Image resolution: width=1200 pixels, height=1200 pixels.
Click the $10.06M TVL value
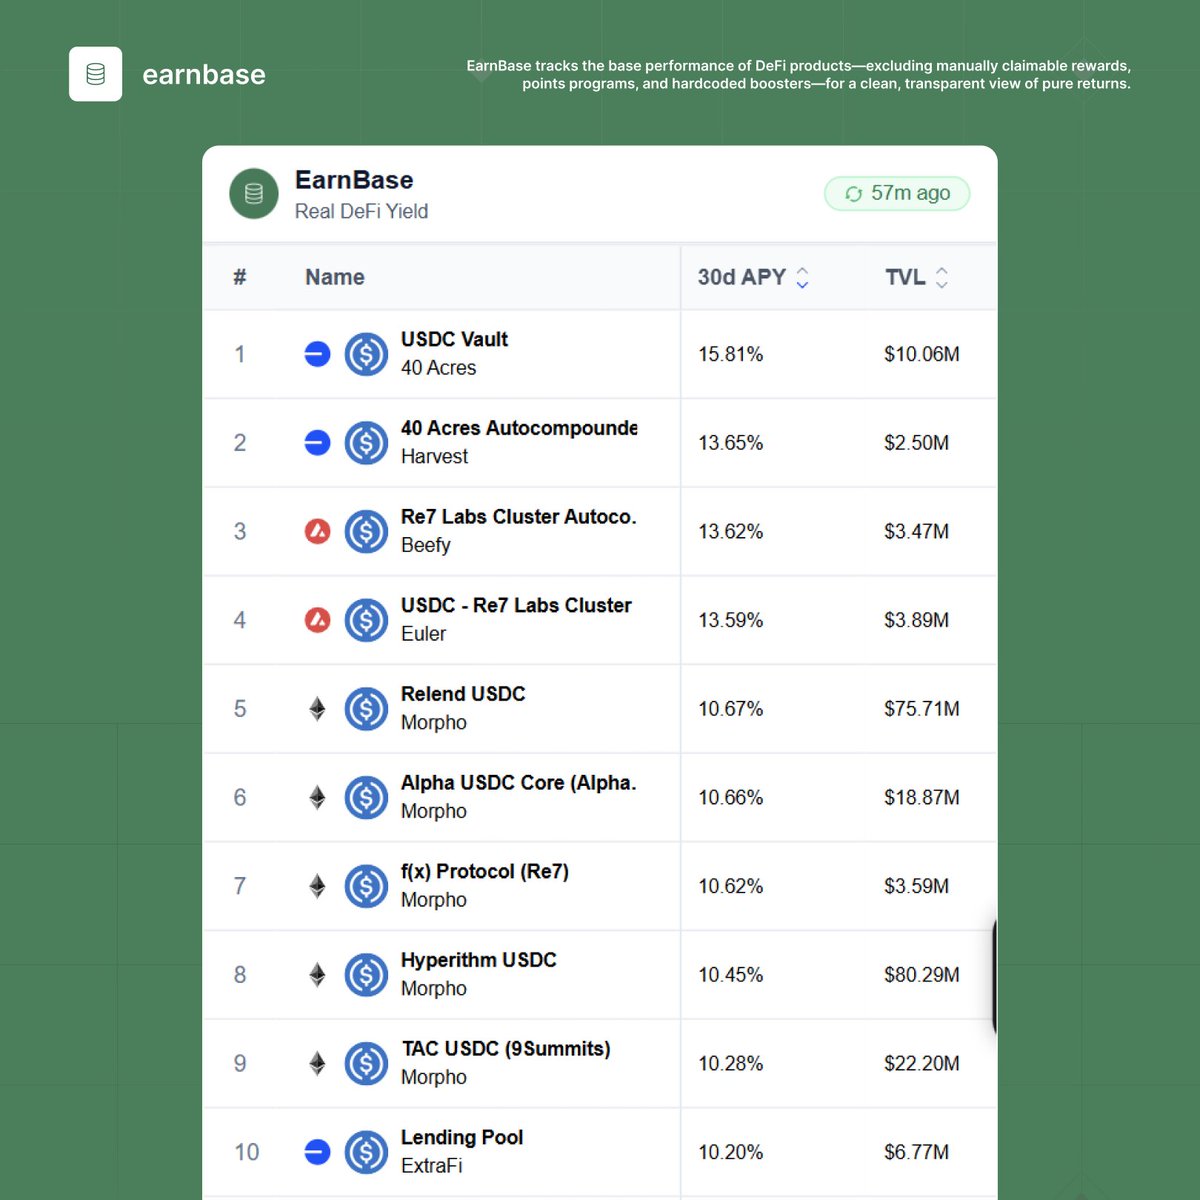[x=922, y=354]
